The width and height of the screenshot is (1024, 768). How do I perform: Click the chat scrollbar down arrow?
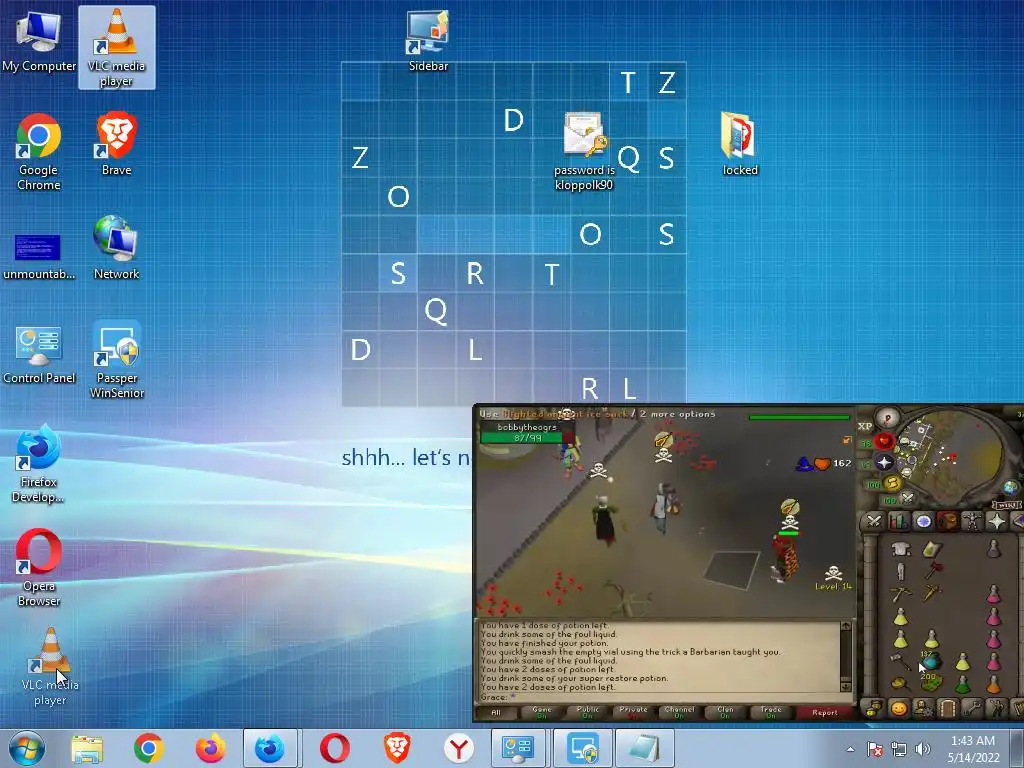tap(846, 687)
